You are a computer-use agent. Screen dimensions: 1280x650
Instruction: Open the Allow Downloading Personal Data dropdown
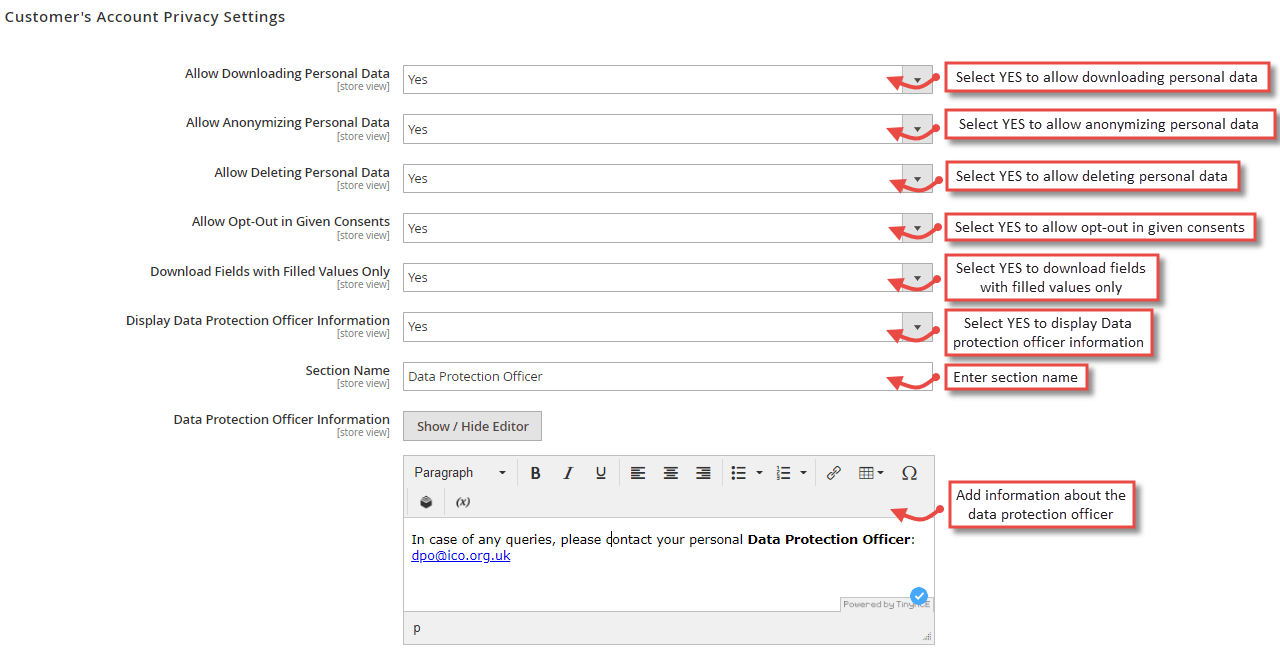(917, 79)
